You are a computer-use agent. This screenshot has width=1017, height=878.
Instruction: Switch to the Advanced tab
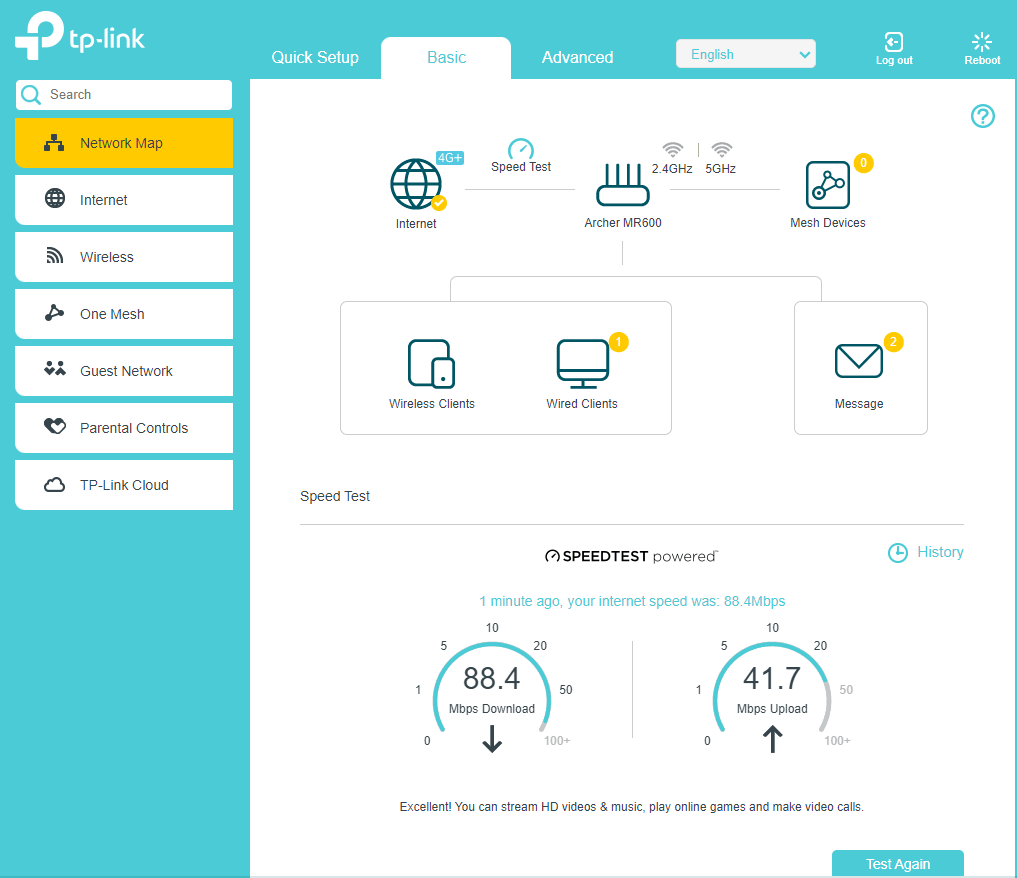[577, 57]
